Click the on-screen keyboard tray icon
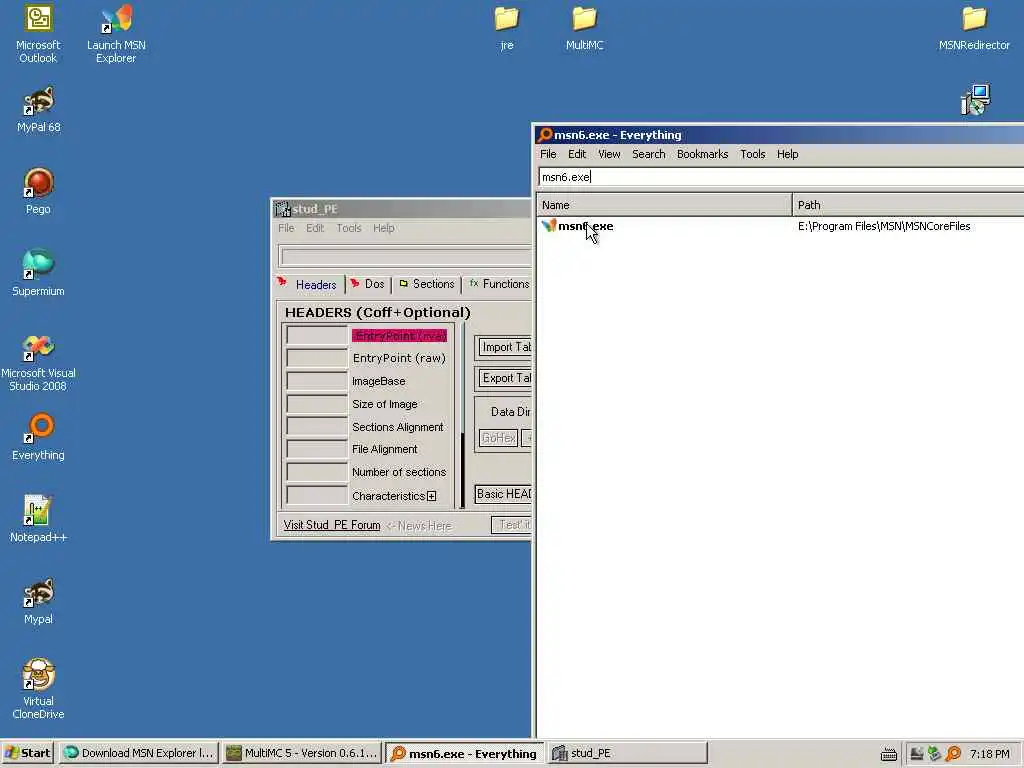Image resolution: width=1024 pixels, height=768 pixels. pos(888,754)
